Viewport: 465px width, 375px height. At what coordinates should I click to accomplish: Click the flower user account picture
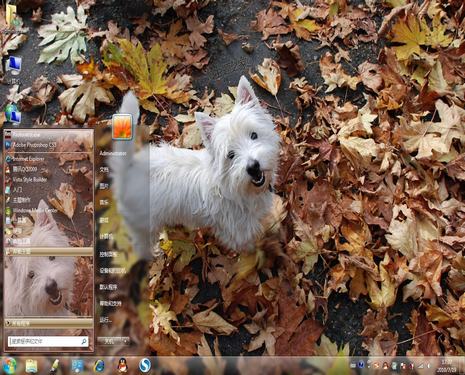pyautogui.click(x=122, y=126)
